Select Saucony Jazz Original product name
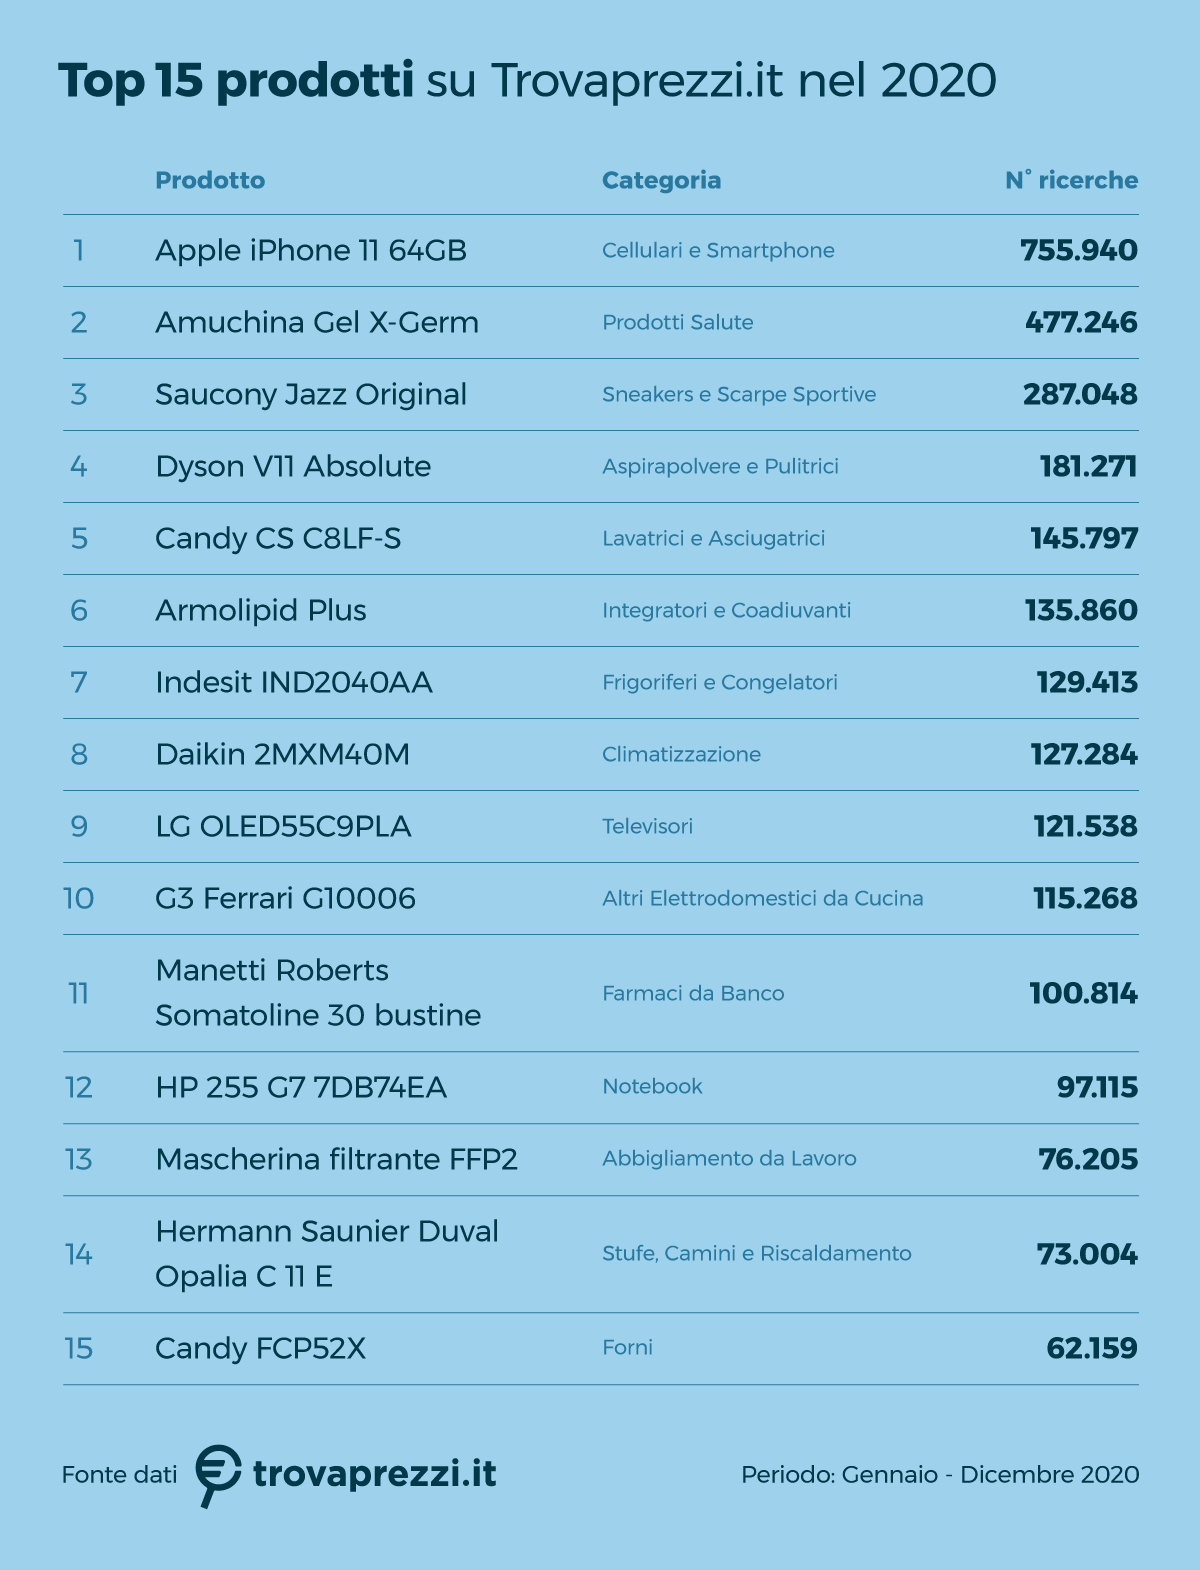 [311, 394]
